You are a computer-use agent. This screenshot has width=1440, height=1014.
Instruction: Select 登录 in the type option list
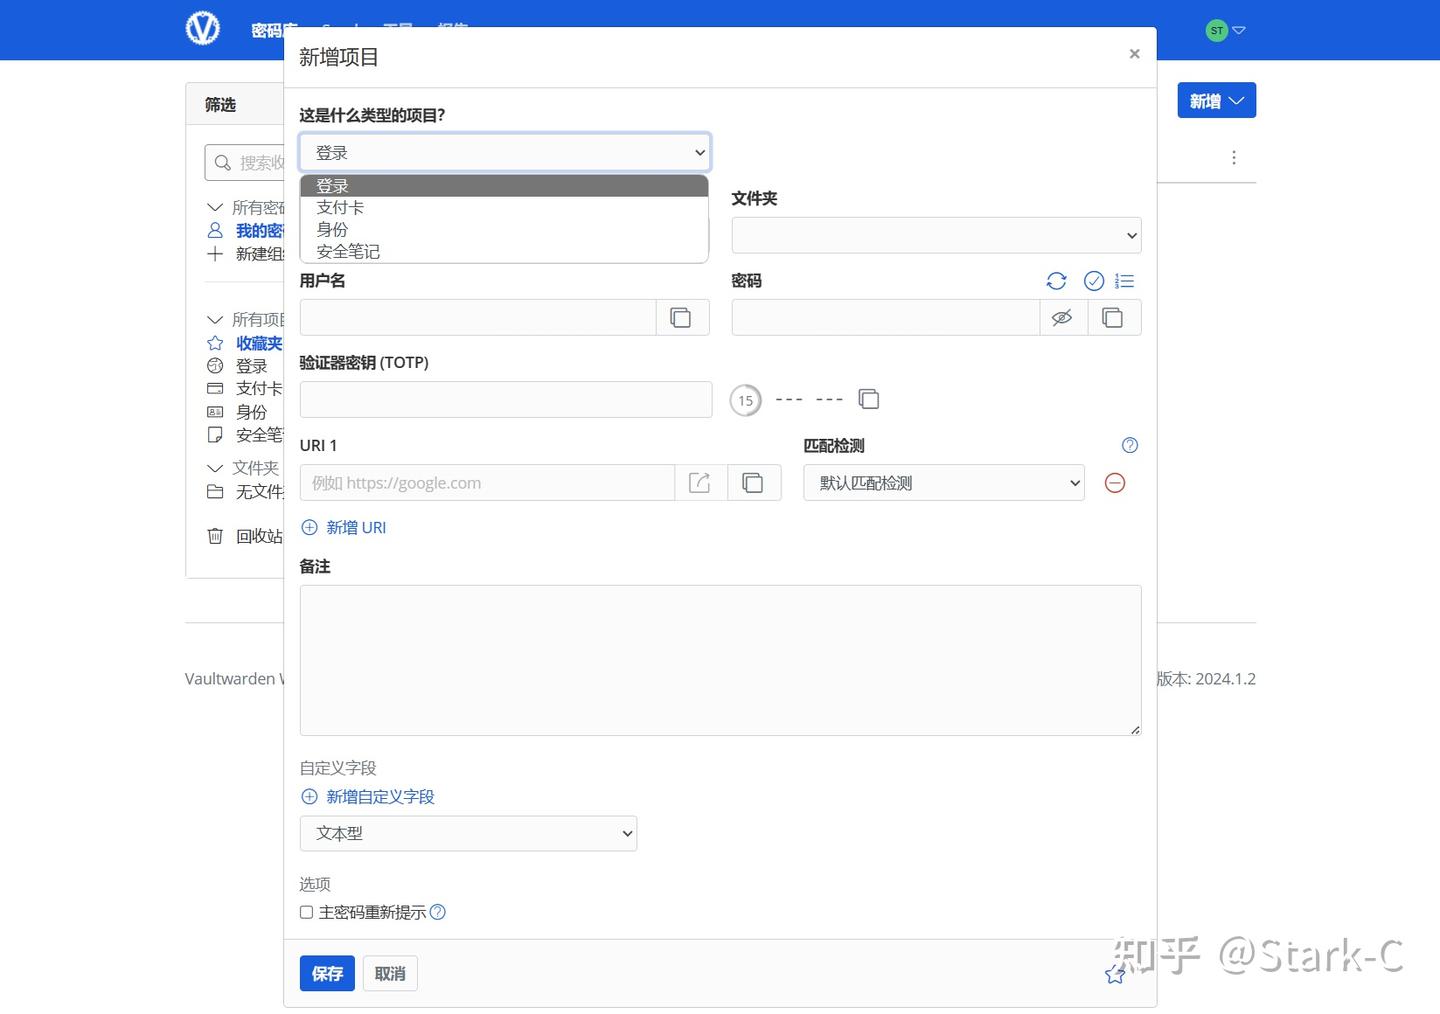click(504, 186)
